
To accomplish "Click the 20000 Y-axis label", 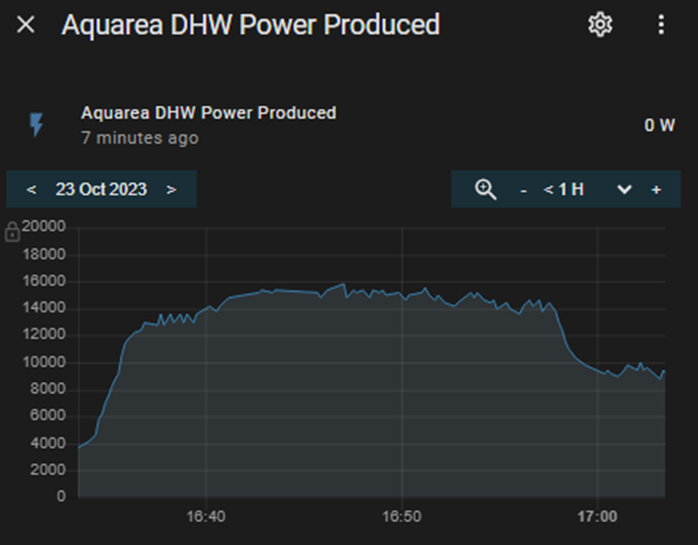I will coord(44,226).
